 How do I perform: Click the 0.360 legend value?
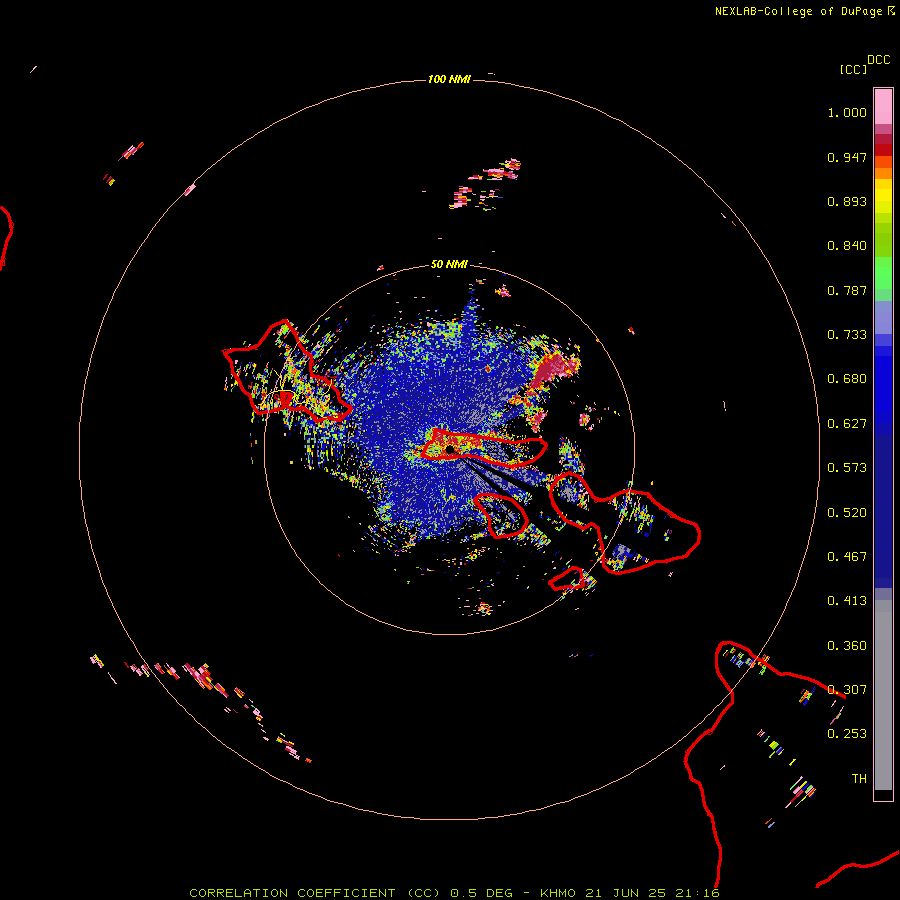(847, 646)
